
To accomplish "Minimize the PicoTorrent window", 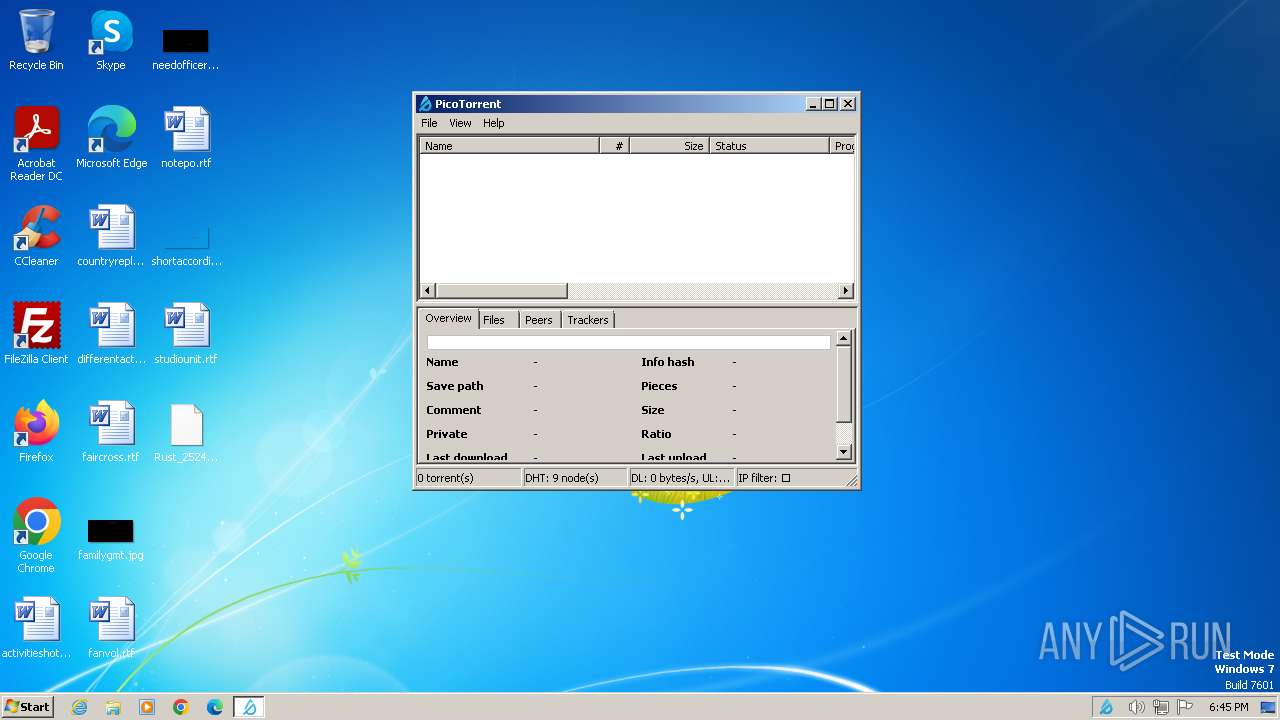I will 813,104.
